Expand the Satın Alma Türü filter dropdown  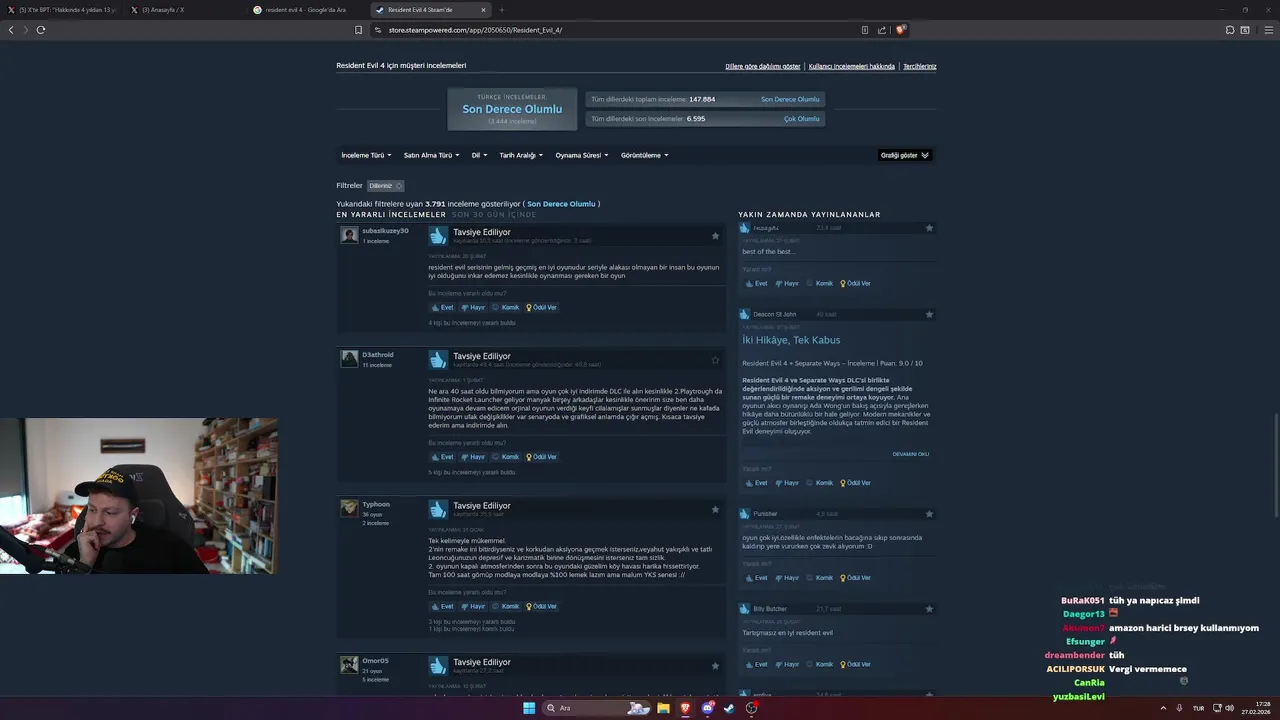(x=431, y=155)
